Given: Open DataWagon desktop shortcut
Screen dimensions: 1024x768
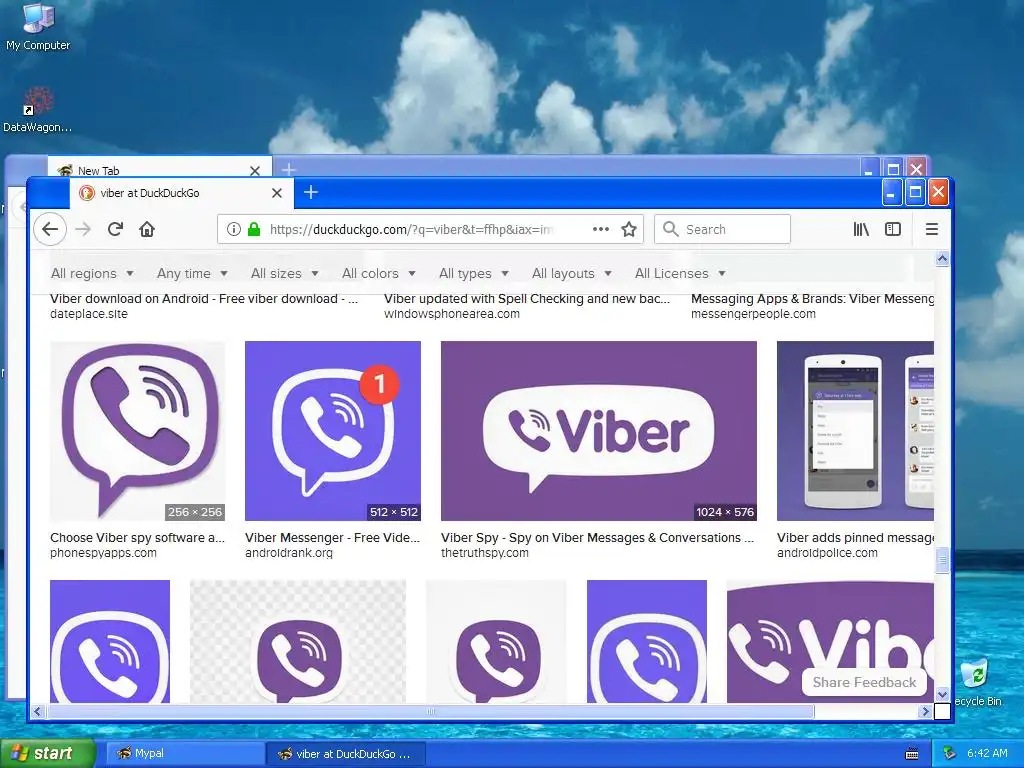Looking at the screenshot, I should tap(37, 110).
